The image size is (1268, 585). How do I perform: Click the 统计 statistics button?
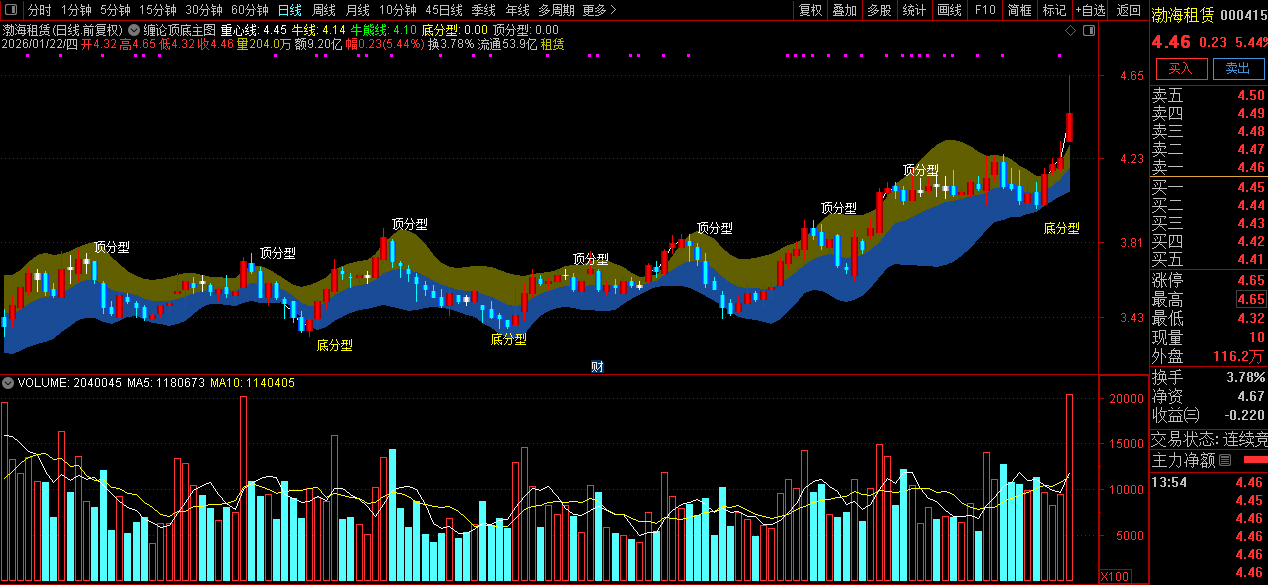[914, 10]
